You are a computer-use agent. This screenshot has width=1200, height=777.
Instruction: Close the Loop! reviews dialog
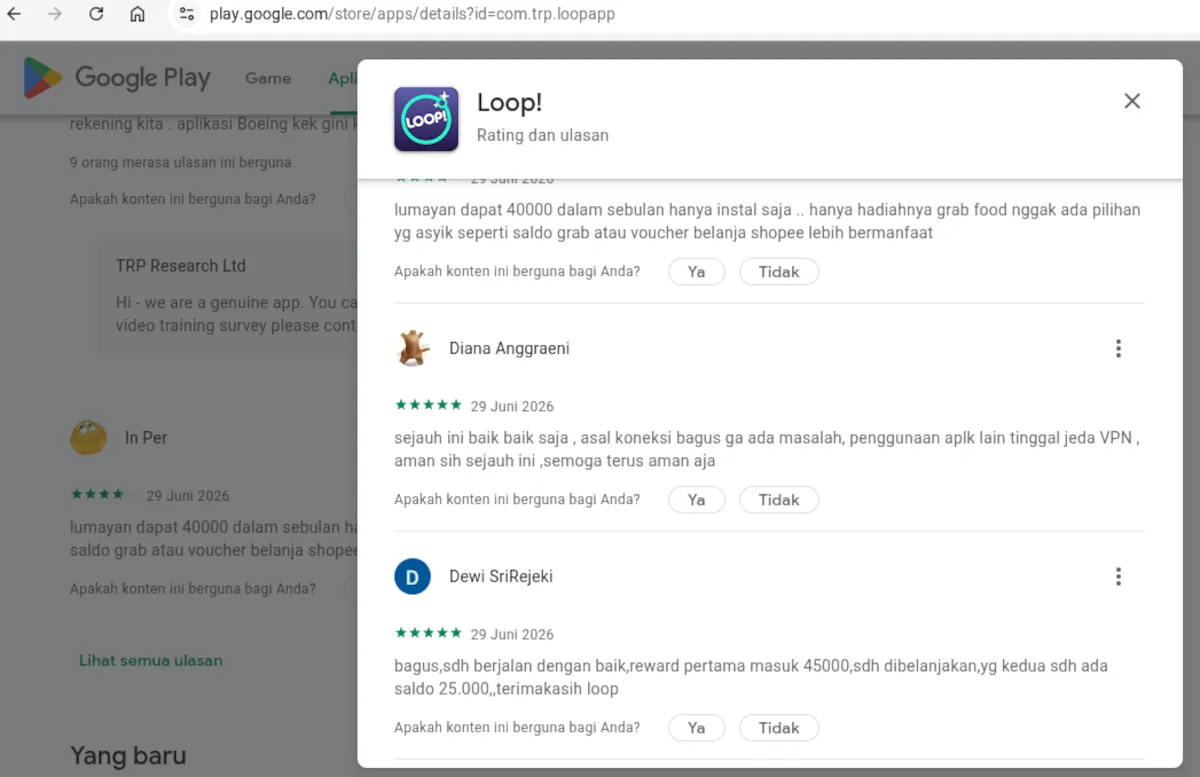[x=1132, y=101]
